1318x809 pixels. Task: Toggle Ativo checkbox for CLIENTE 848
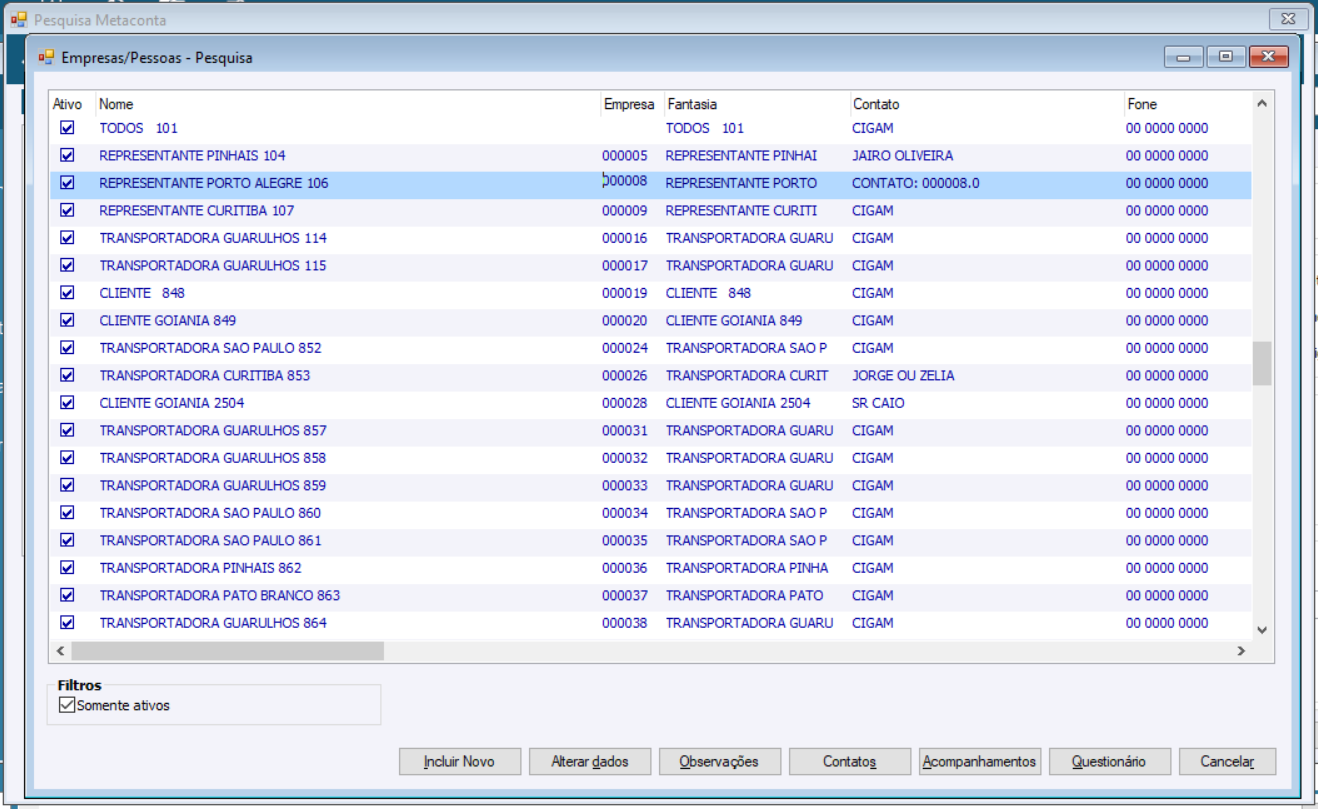pos(68,293)
